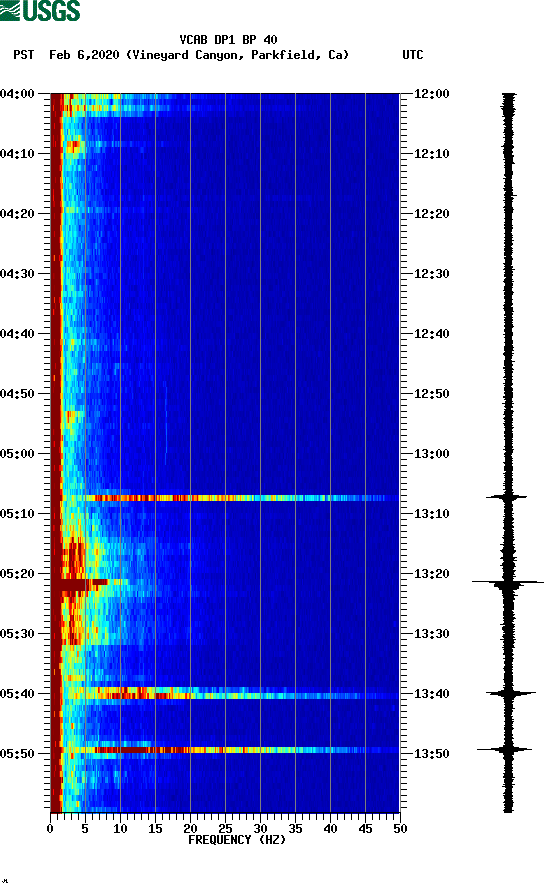The height and width of the screenshot is (892, 552).
Task: Click the '05:40' PST time label
Action: [17, 693]
